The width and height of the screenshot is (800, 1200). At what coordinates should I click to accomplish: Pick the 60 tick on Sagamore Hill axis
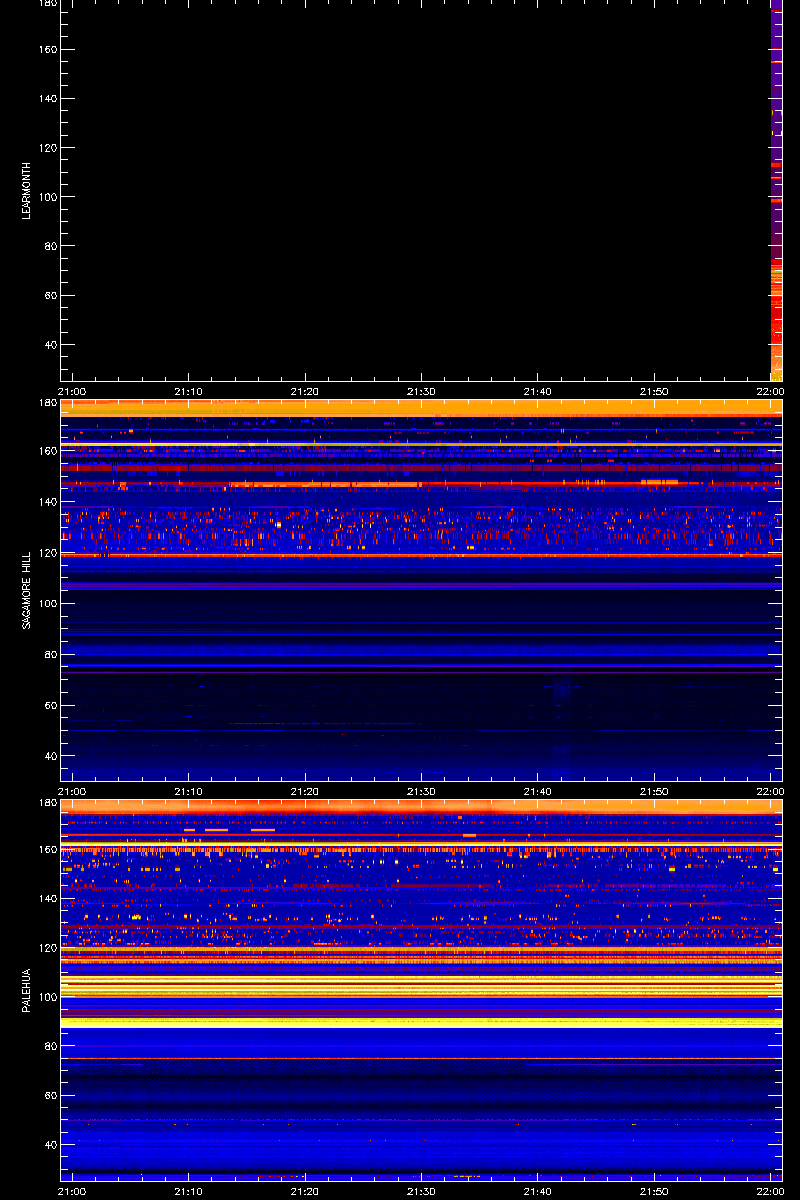click(50, 705)
